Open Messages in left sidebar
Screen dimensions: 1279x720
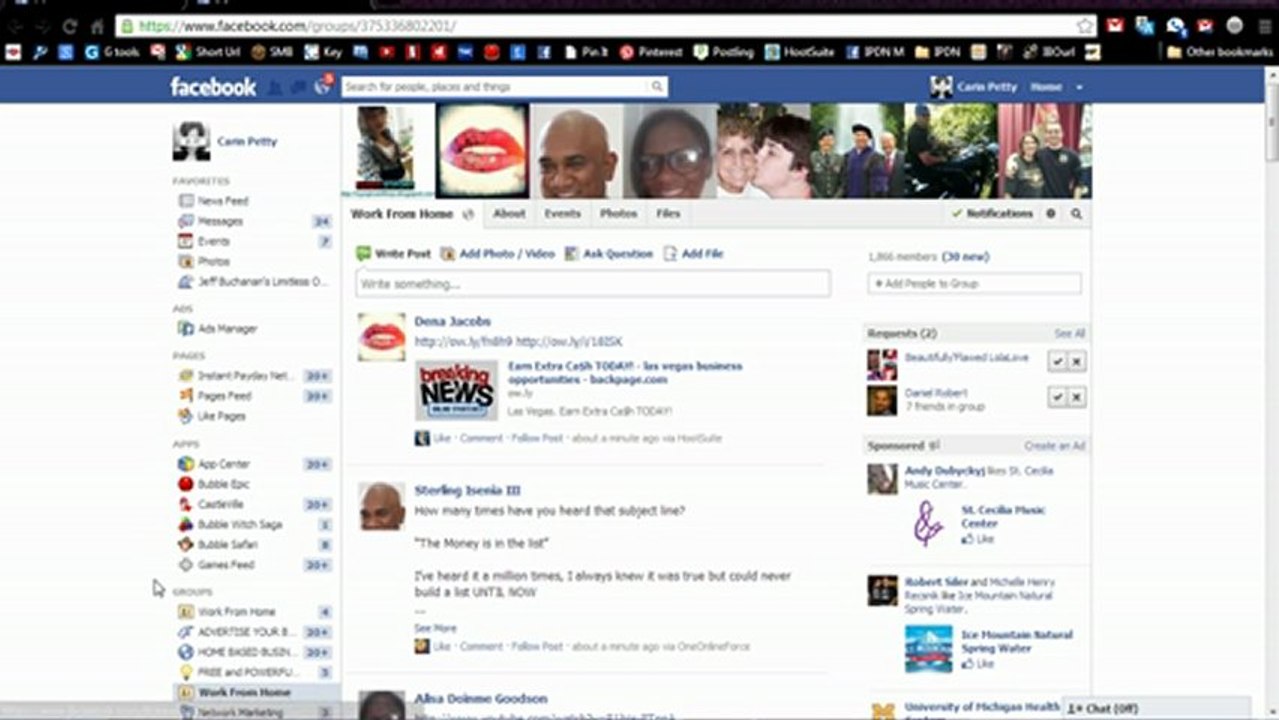(220, 221)
